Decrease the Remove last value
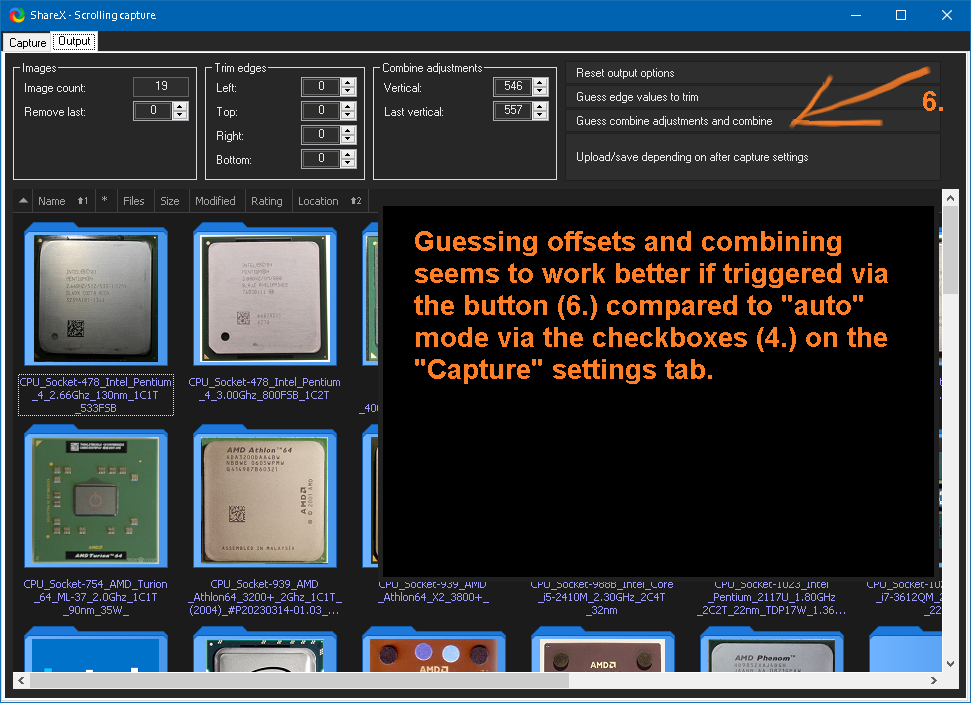 pyautogui.click(x=180, y=115)
